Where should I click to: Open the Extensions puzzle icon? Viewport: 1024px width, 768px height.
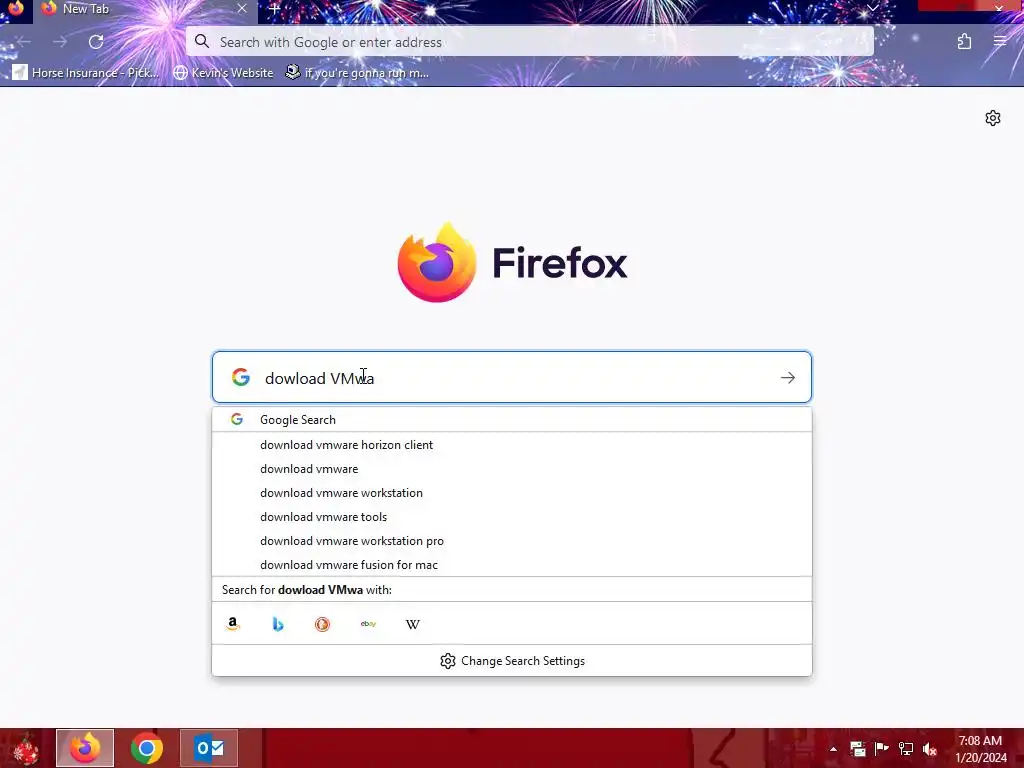point(964,42)
